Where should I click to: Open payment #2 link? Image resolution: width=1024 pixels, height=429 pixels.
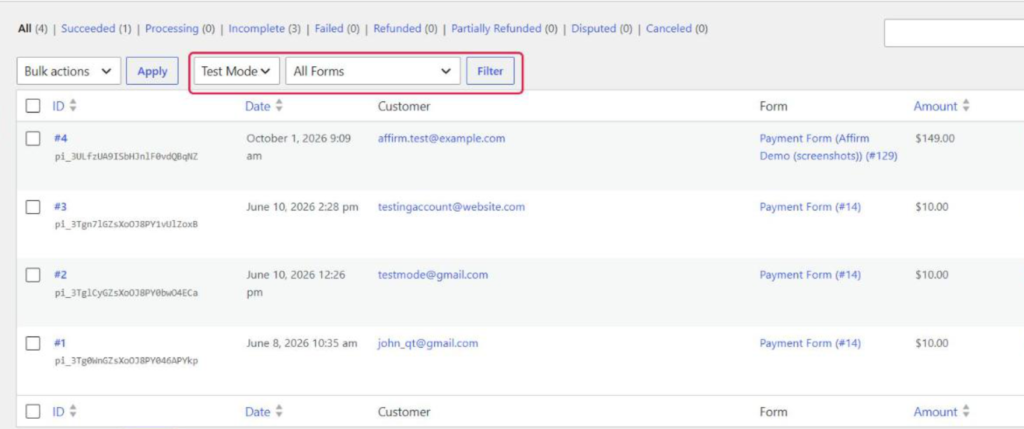click(60, 275)
